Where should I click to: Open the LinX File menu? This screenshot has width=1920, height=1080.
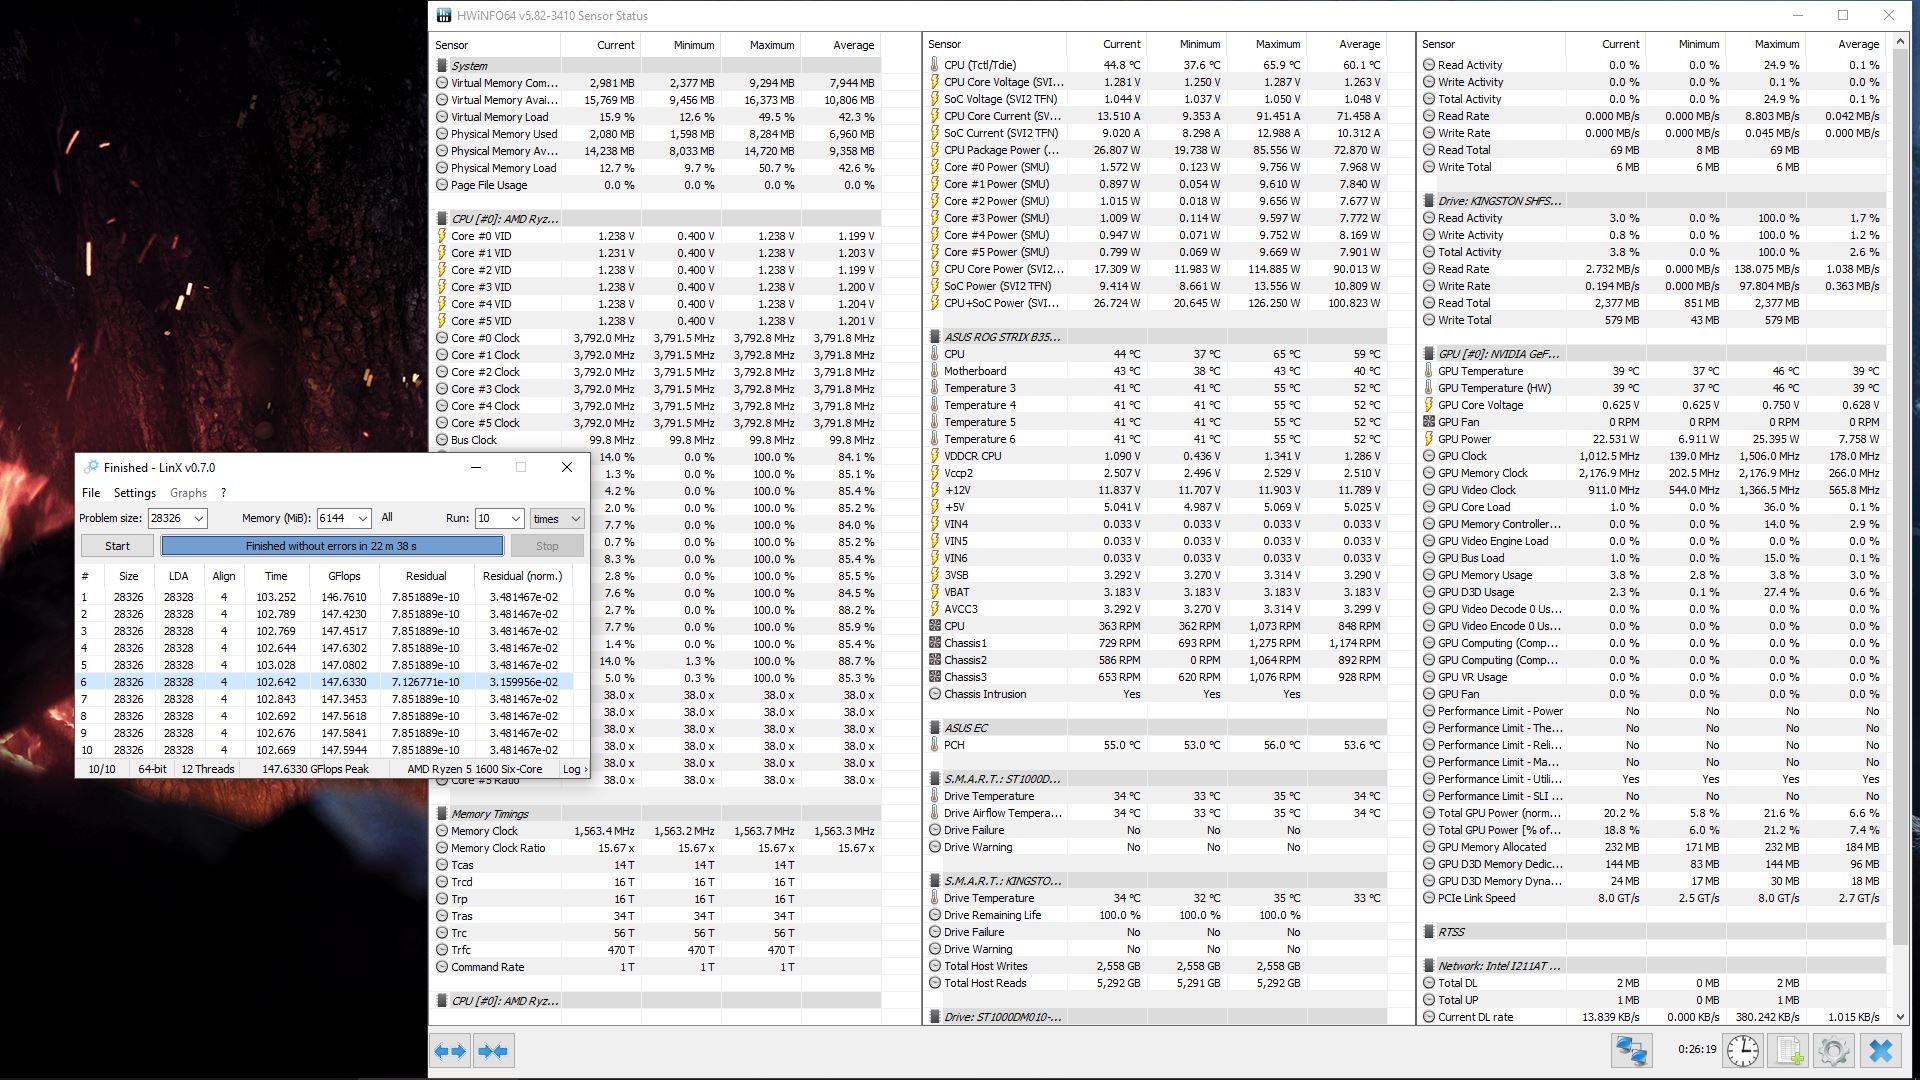91,493
